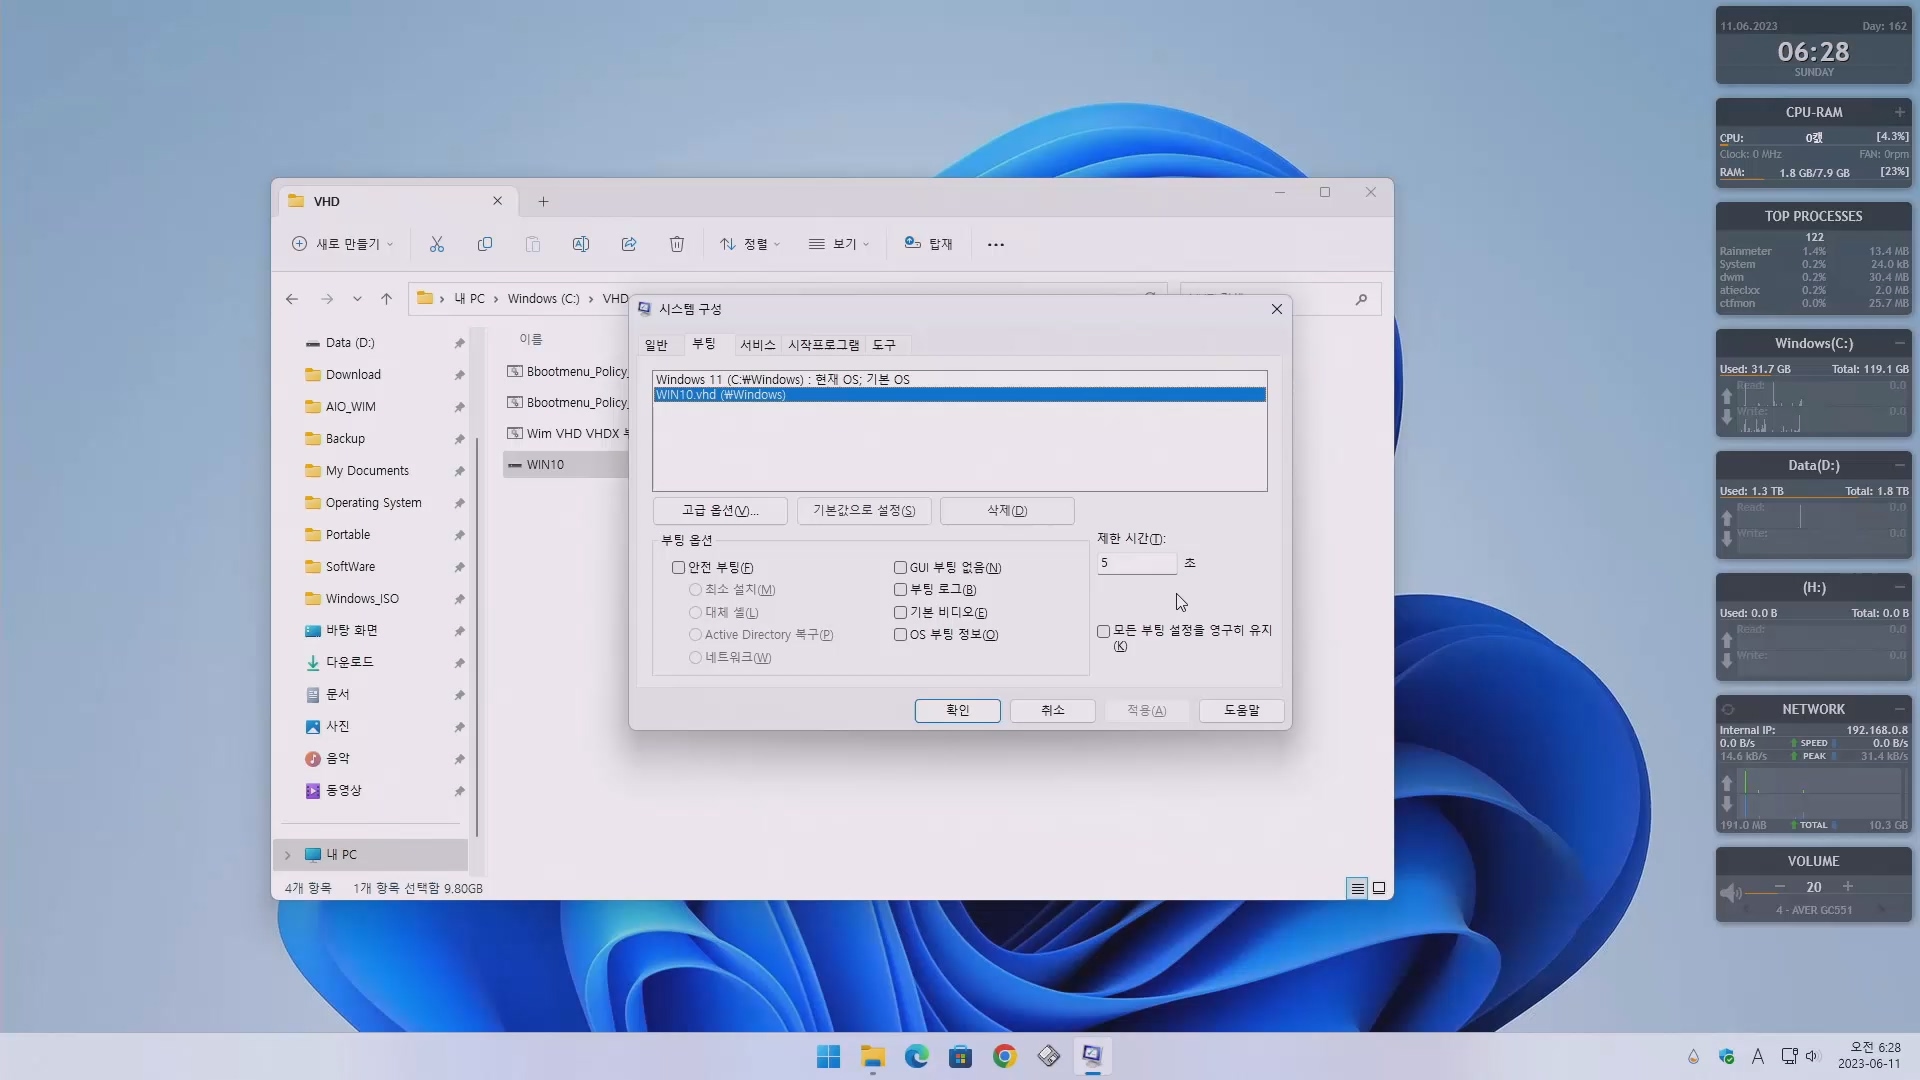Launch Google Chrome from taskbar

(x=1005, y=1056)
